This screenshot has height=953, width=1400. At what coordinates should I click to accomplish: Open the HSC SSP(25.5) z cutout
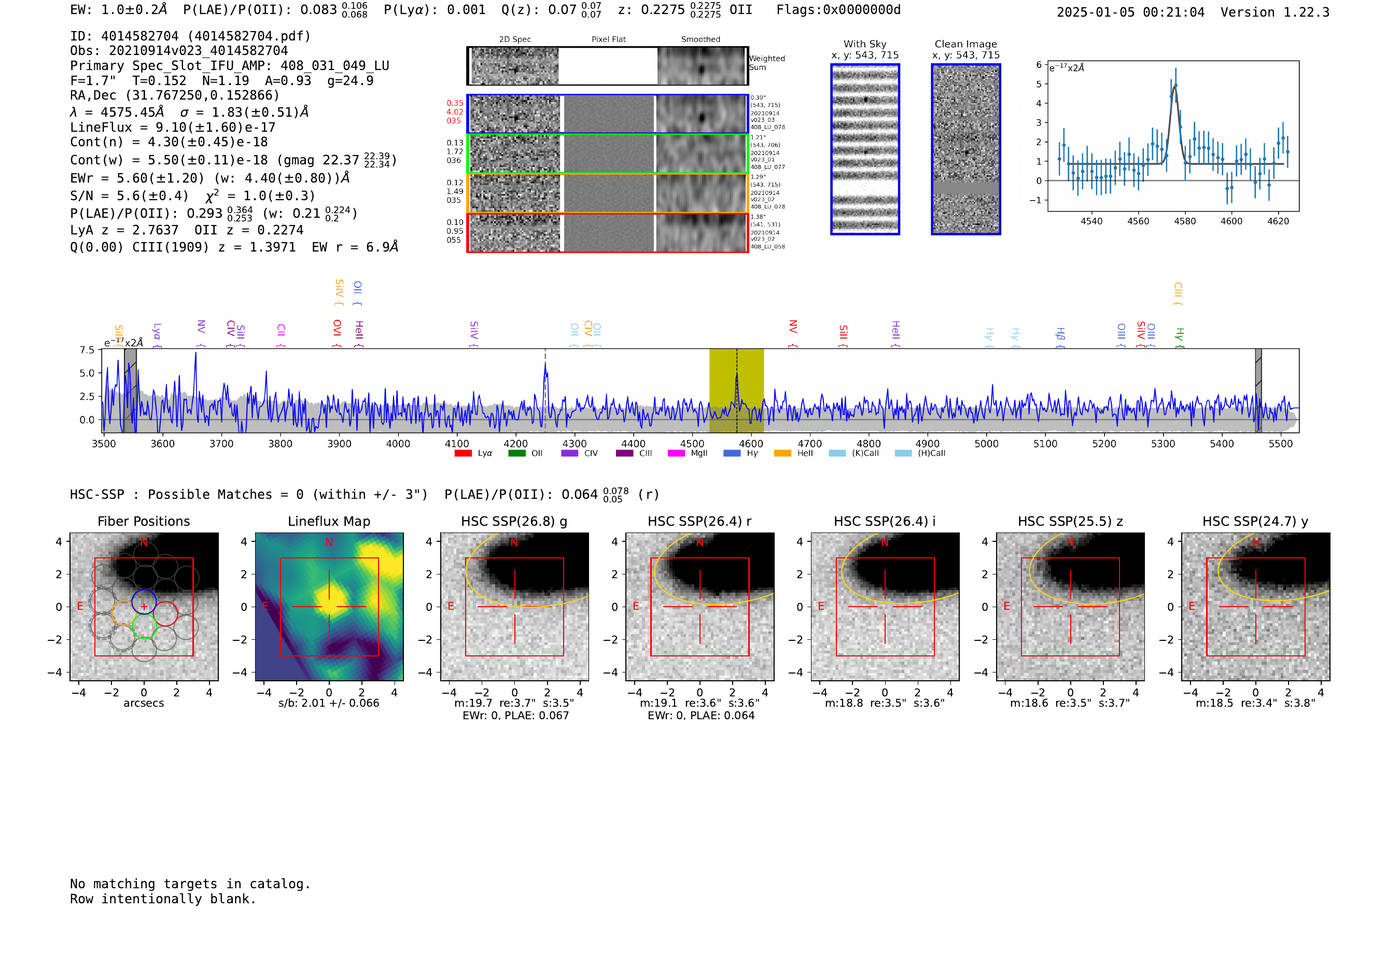pyautogui.click(x=1070, y=606)
